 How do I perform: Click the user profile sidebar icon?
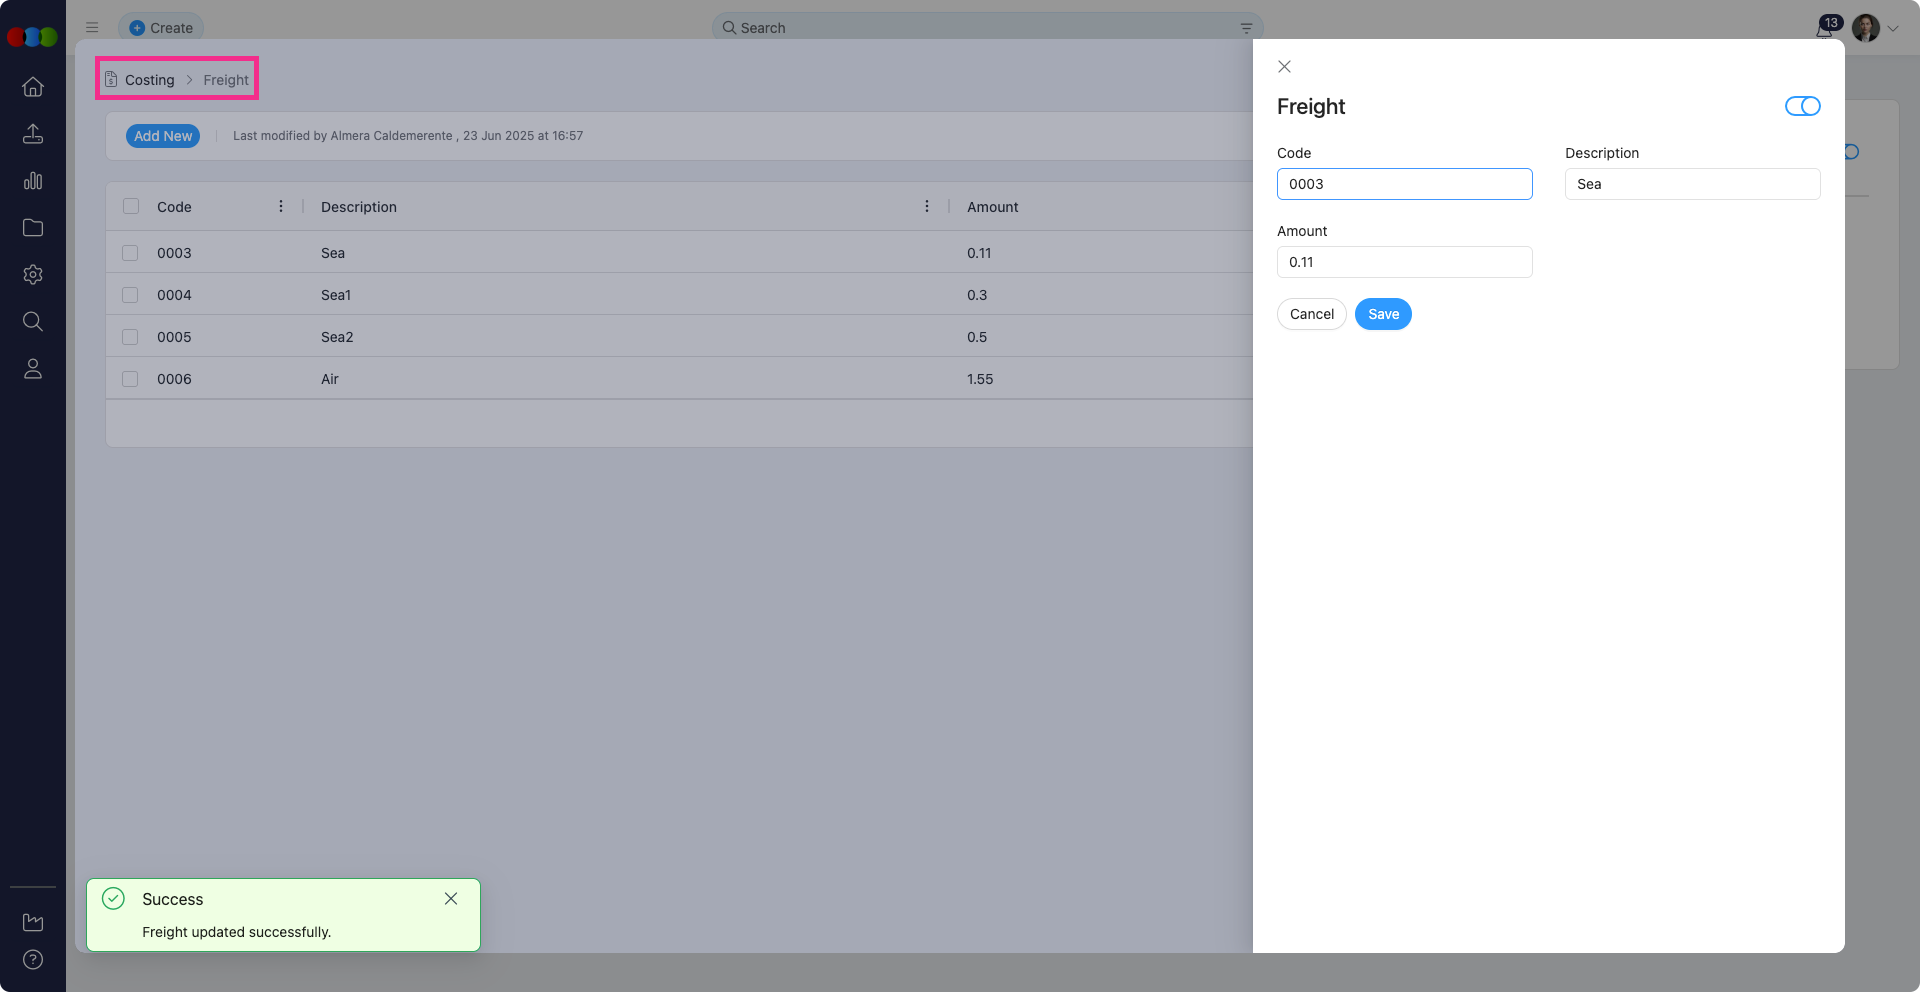pos(33,369)
